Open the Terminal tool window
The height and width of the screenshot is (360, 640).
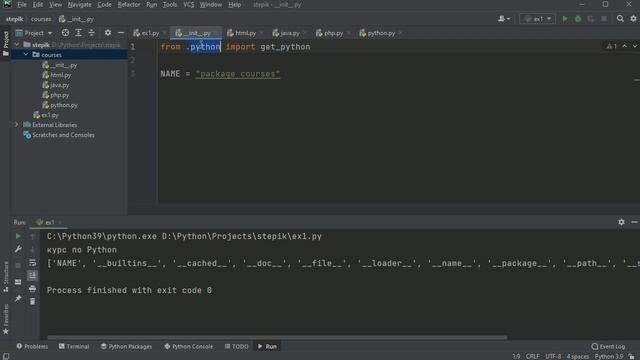pos(74,347)
